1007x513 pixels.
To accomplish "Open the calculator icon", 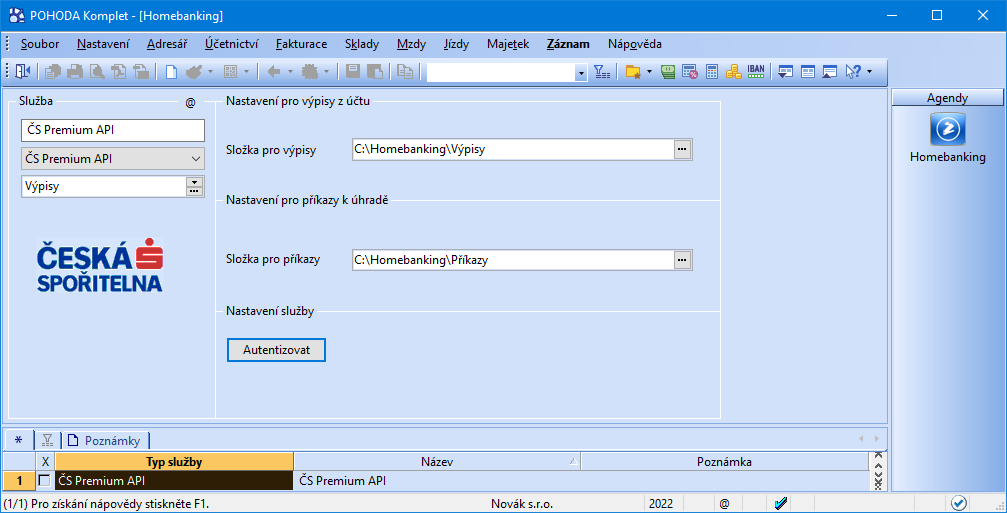I will pyautogui.click(x=712, y=72).
